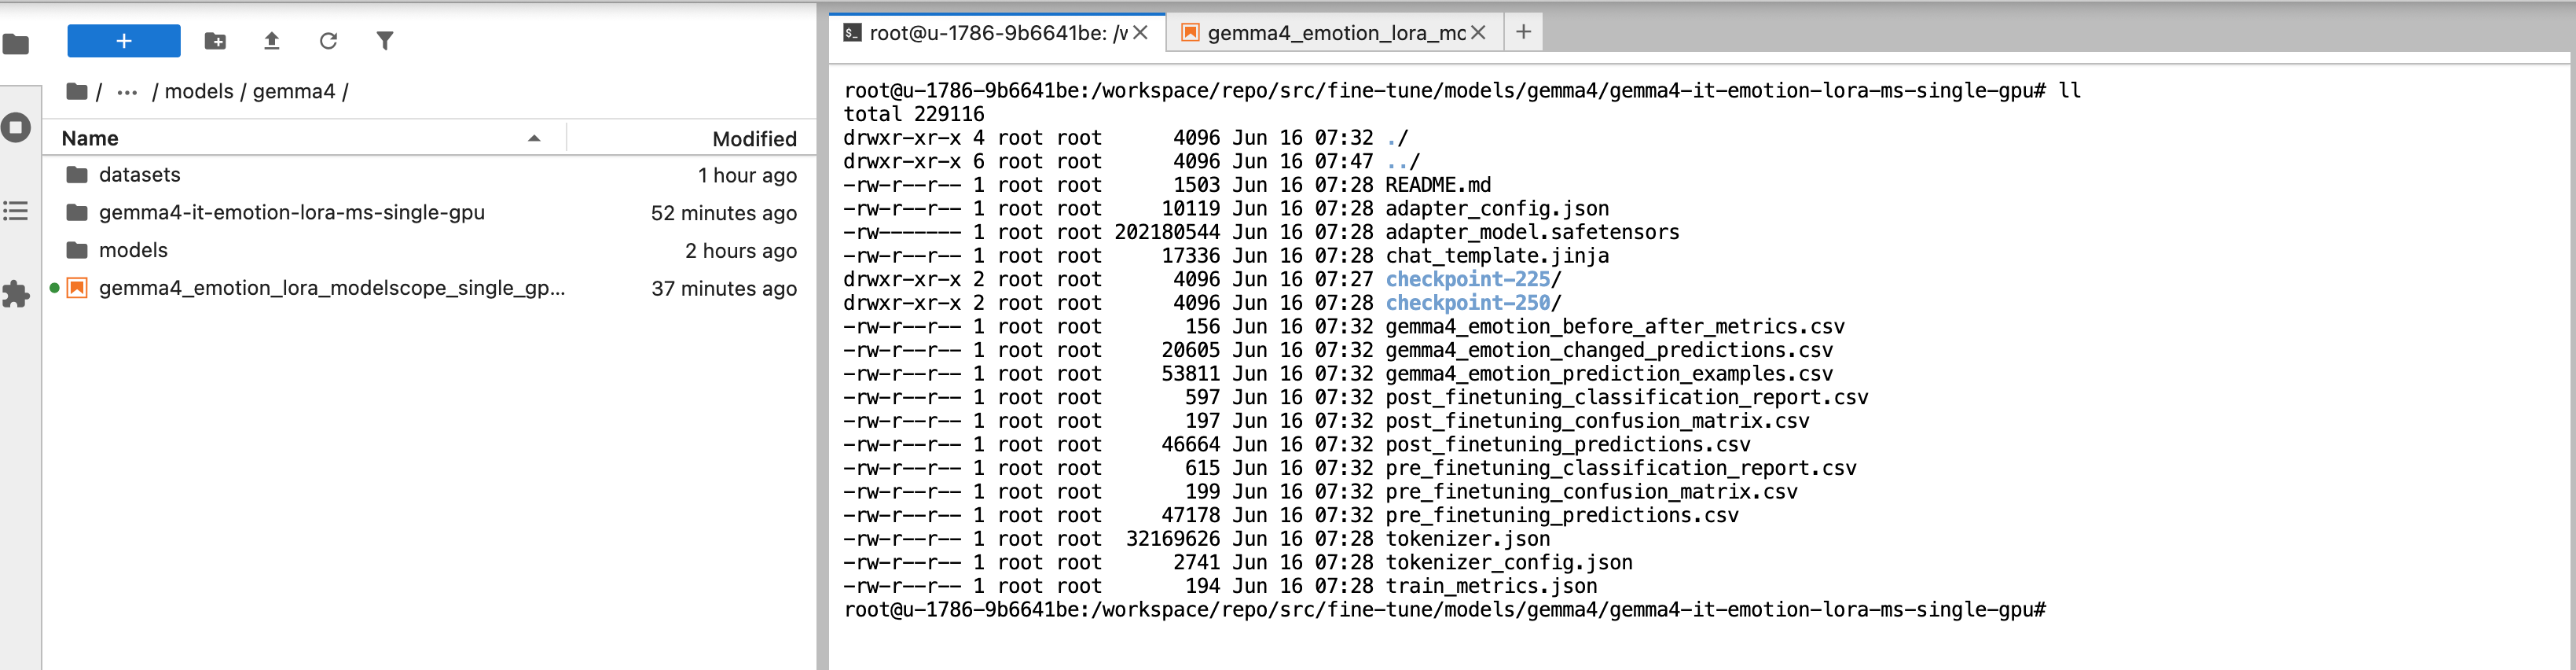The image size is (2576, 670).
Task: Click post_finetuning_confusion_matrix.csv filename
Action: (1597, 421)
